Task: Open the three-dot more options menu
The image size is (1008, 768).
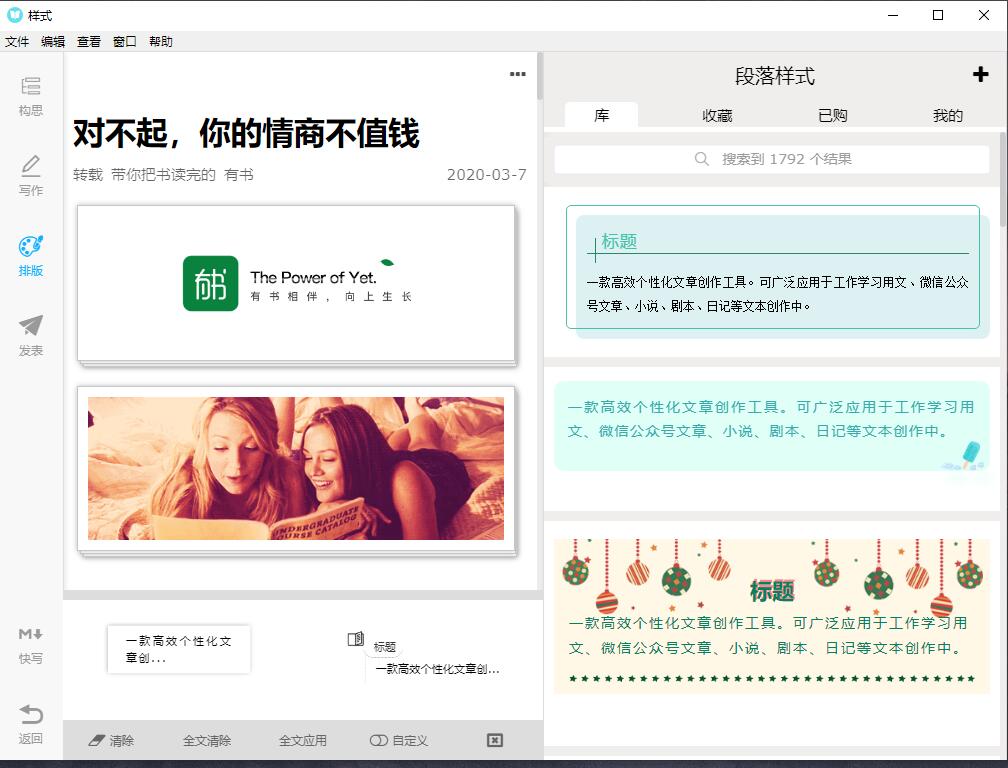Action: coord(517,74)
